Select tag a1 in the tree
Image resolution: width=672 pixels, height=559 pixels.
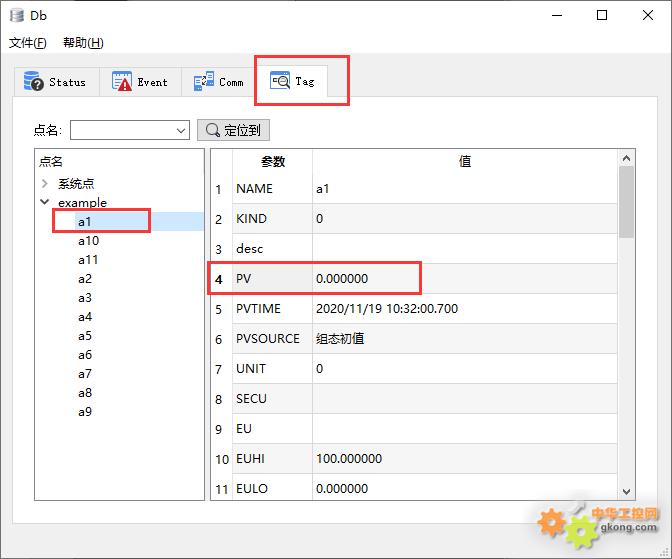(x=84, y=222)
